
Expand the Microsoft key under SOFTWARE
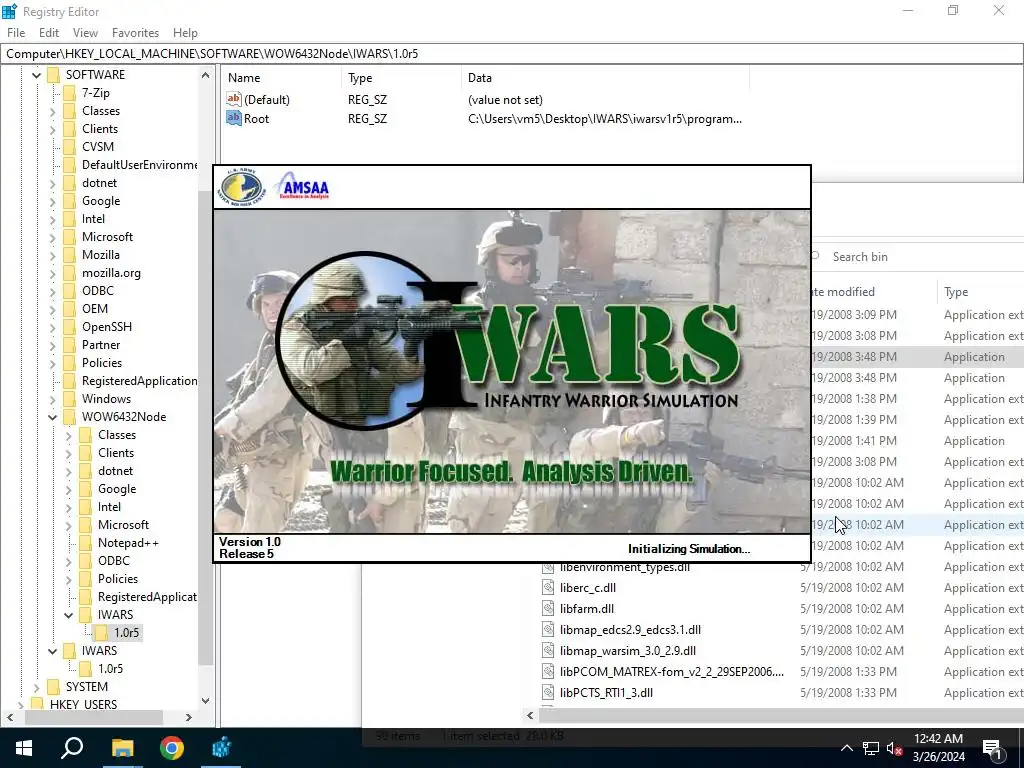pyautogui.click(x=53, y=237)
